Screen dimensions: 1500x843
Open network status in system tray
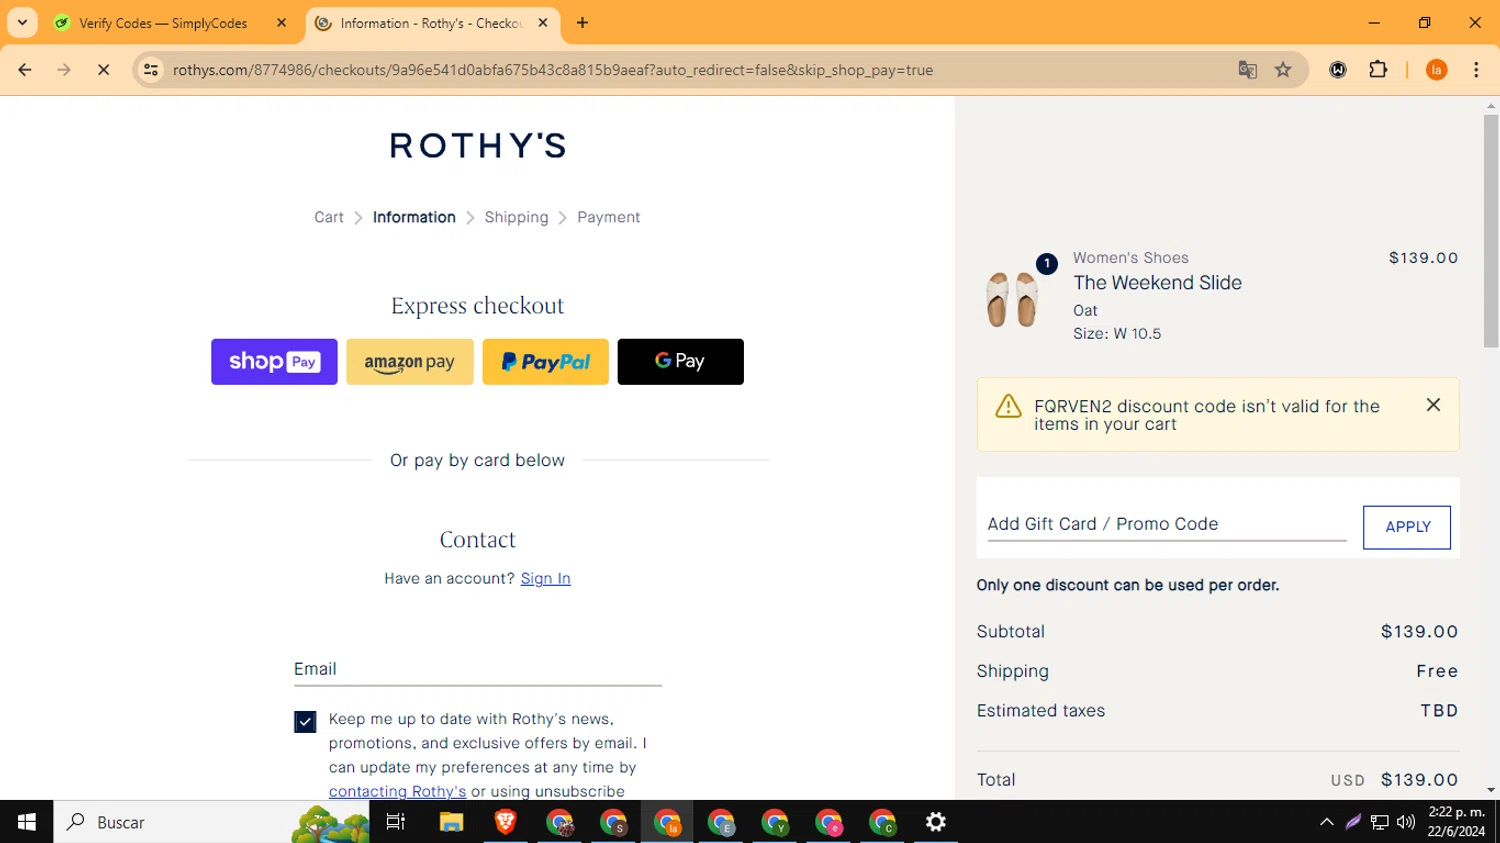1380,822
